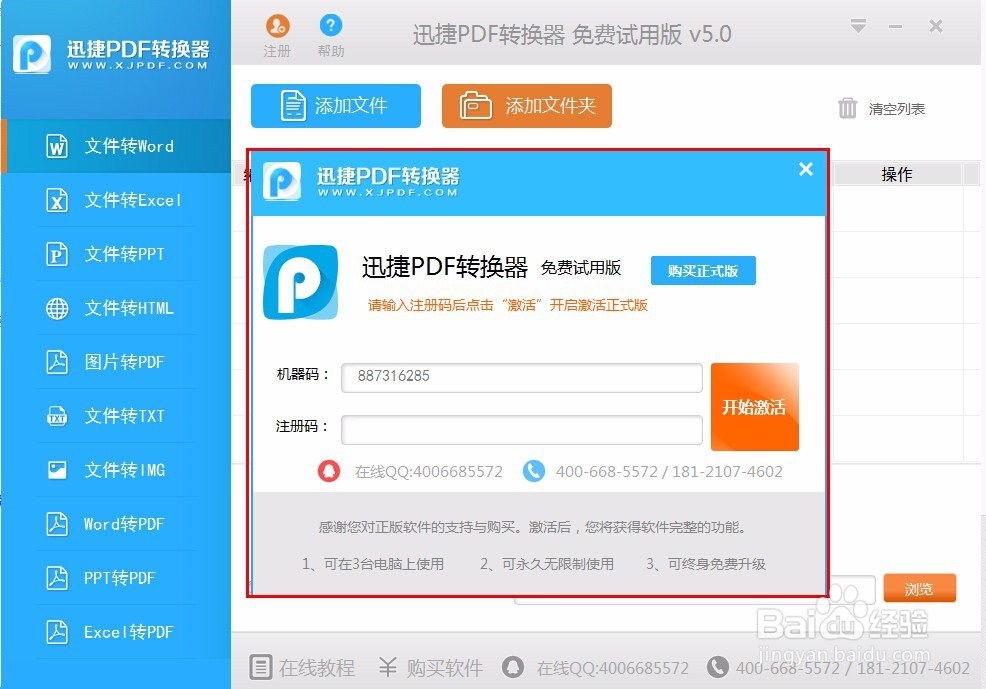Open the 帮助 help icon
Viewport: 986px width, 689px height.
pyautogui.click(x=331, y=26)
